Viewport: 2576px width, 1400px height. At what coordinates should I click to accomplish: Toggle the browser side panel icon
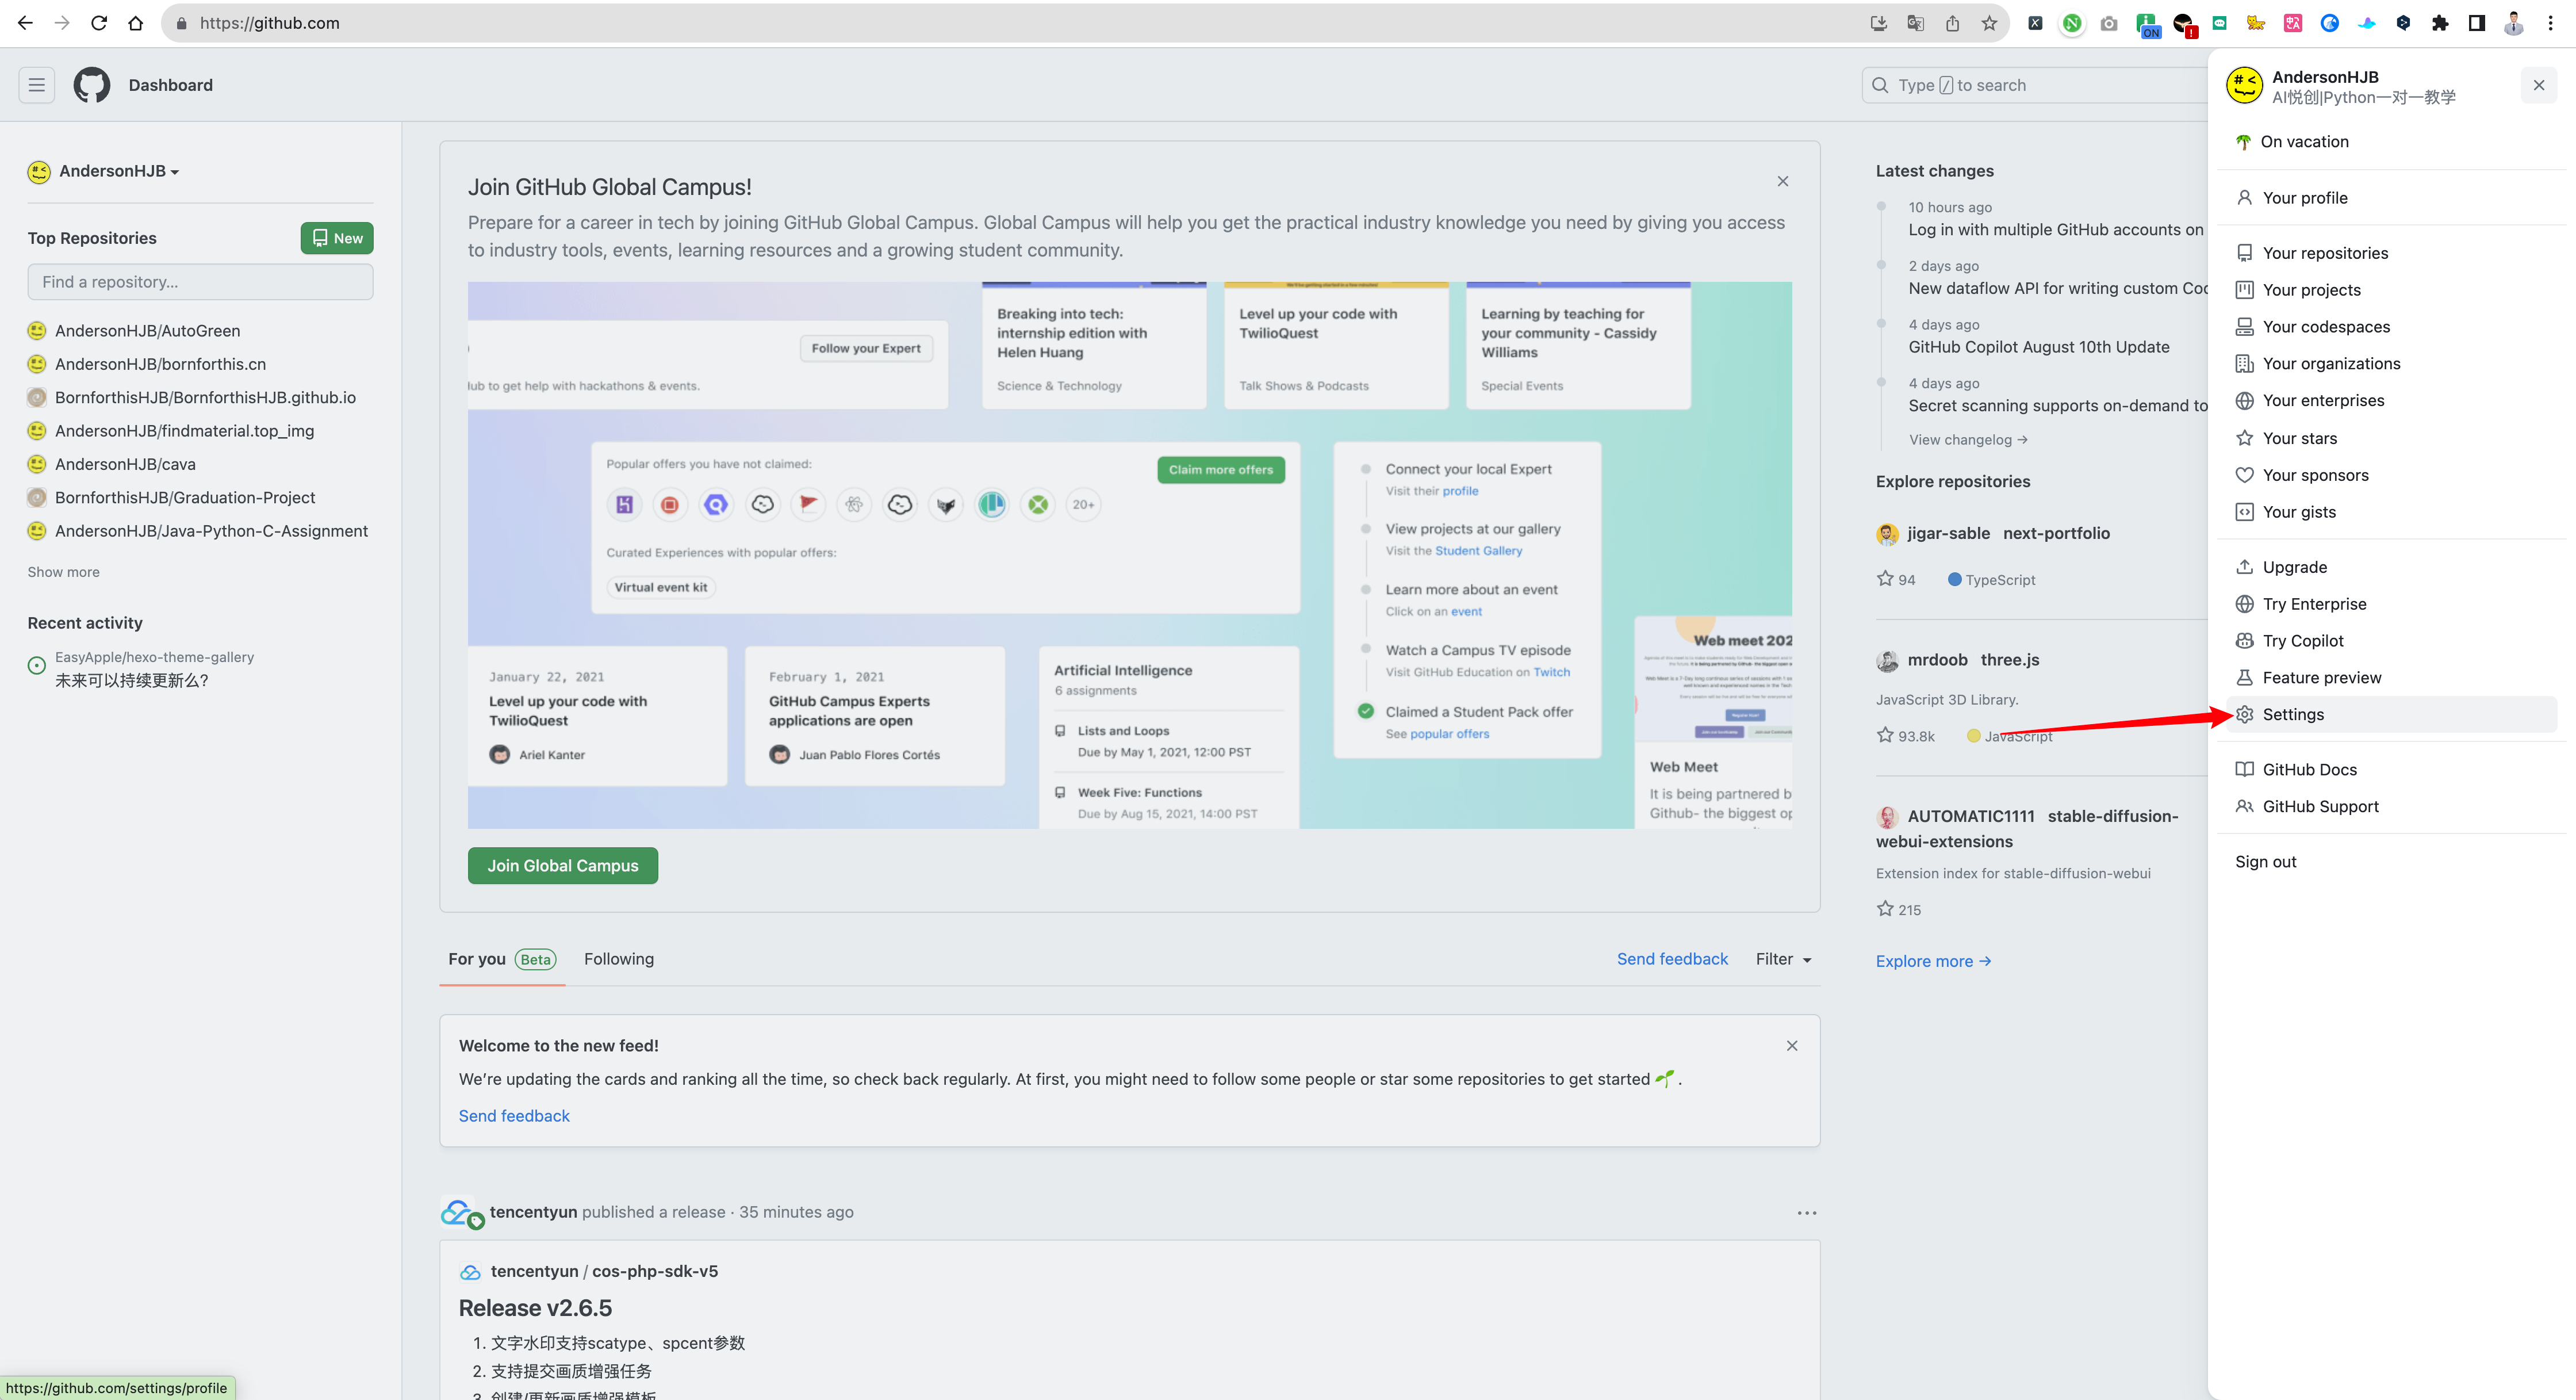tap(2477, 23)
